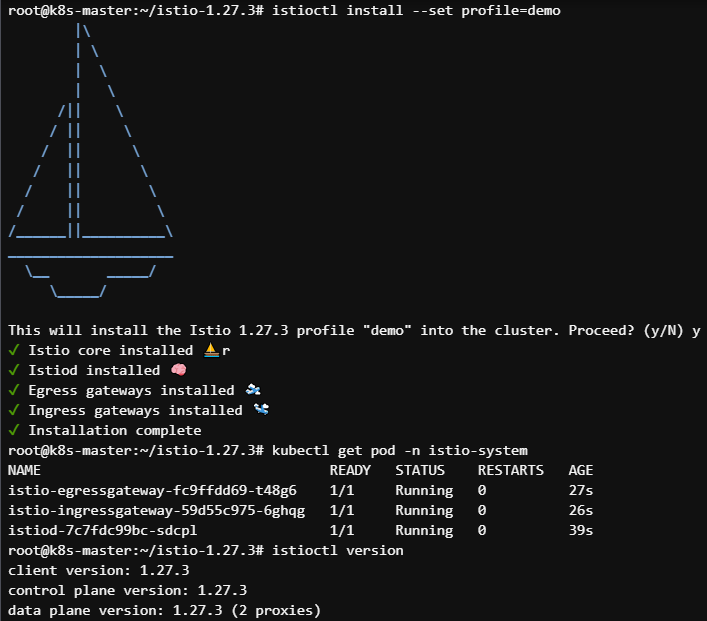Screen dimensions: 707x621
Task: Click pod name 'istiod-7c7fdc99bc-sdcpl'
Action: coord(103,530)
